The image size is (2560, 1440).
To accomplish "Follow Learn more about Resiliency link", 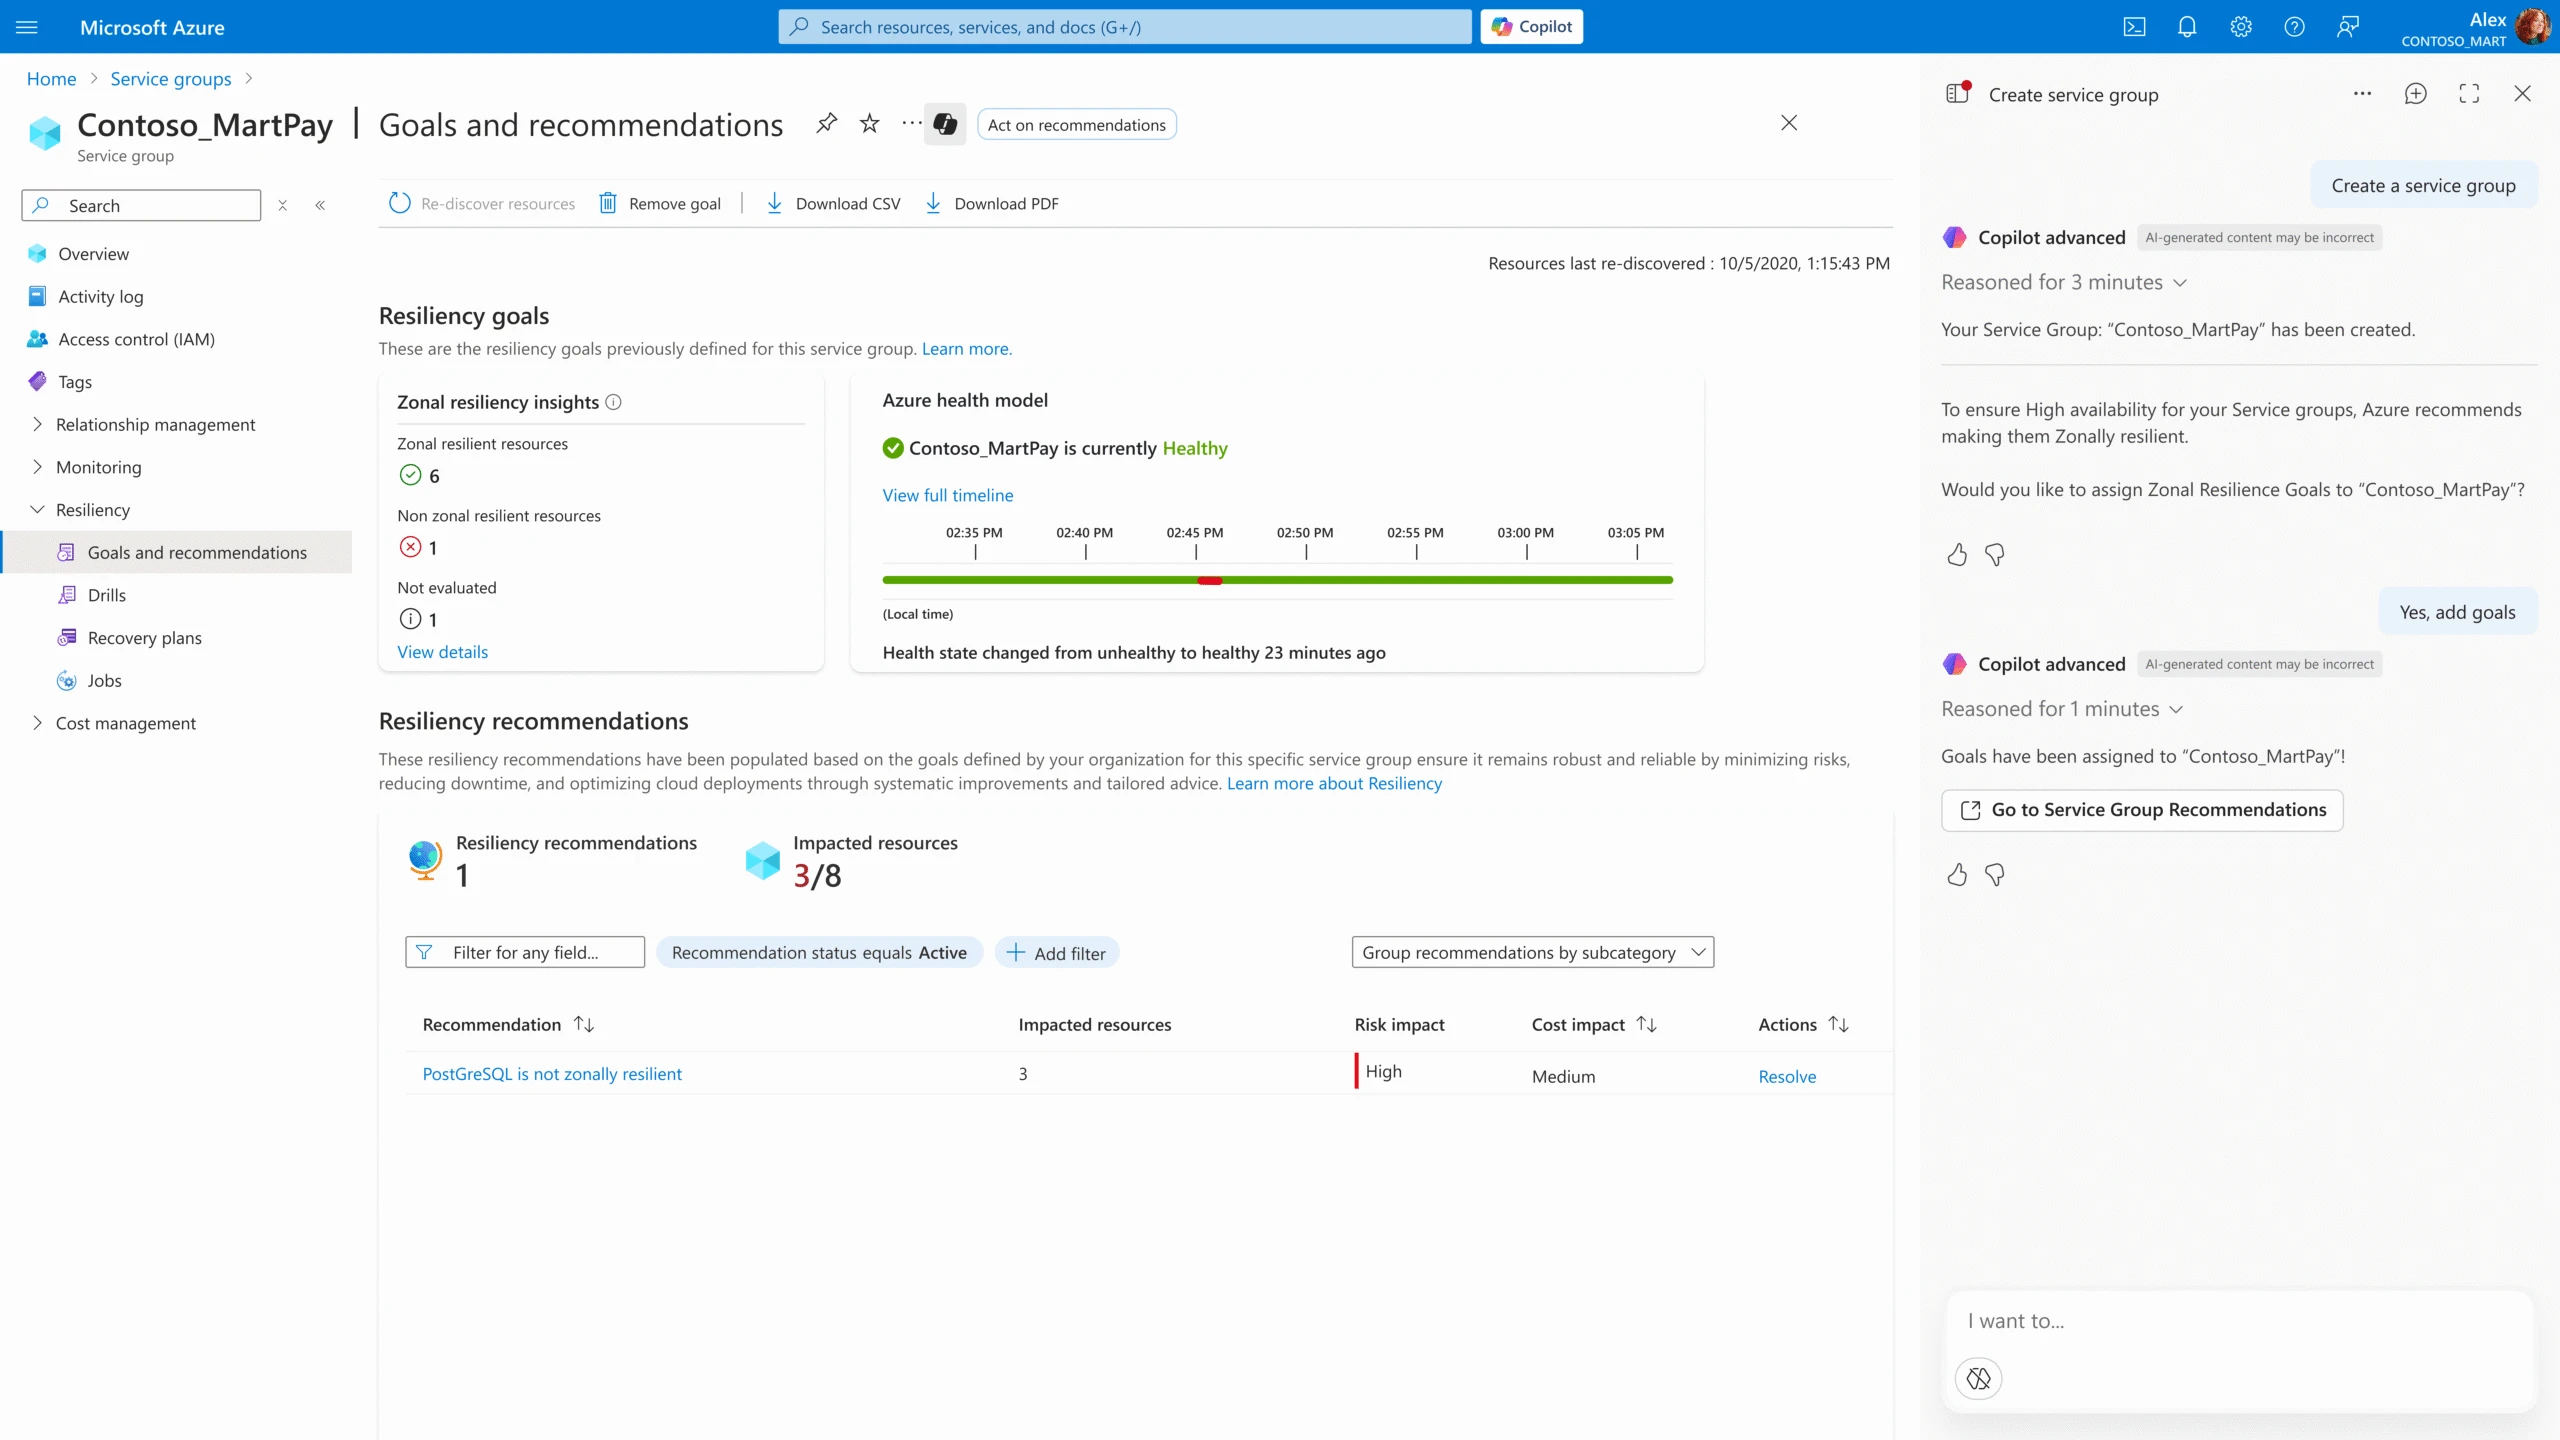I will point(1334,783).
